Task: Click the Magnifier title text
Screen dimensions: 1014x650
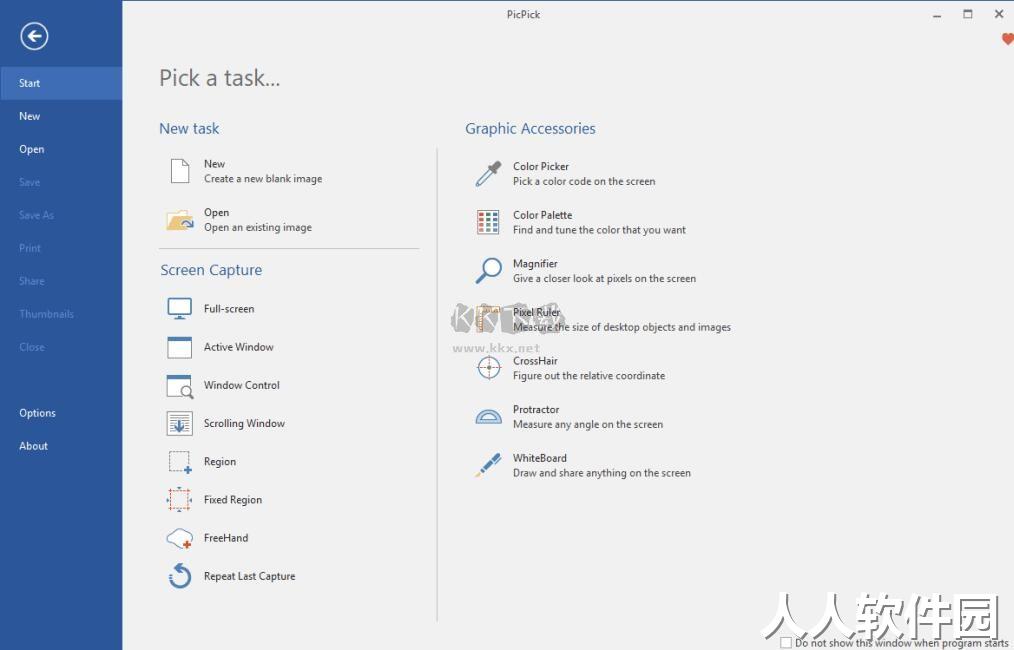Action: 535,264
